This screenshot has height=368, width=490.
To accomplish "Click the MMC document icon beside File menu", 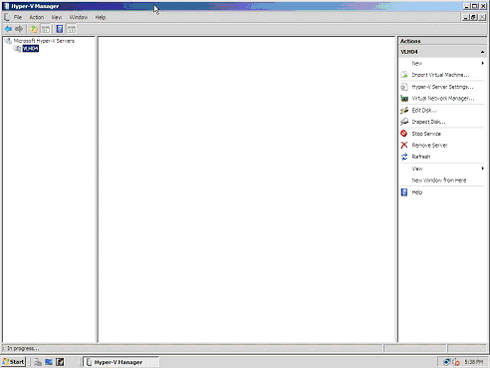I will [x=7, y=17].
